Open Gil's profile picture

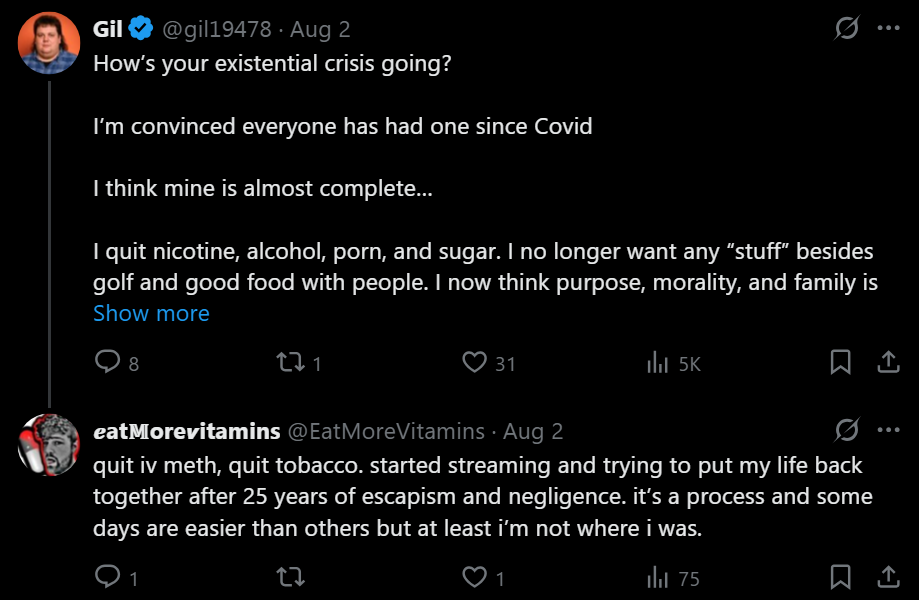(x=49, y=43)
